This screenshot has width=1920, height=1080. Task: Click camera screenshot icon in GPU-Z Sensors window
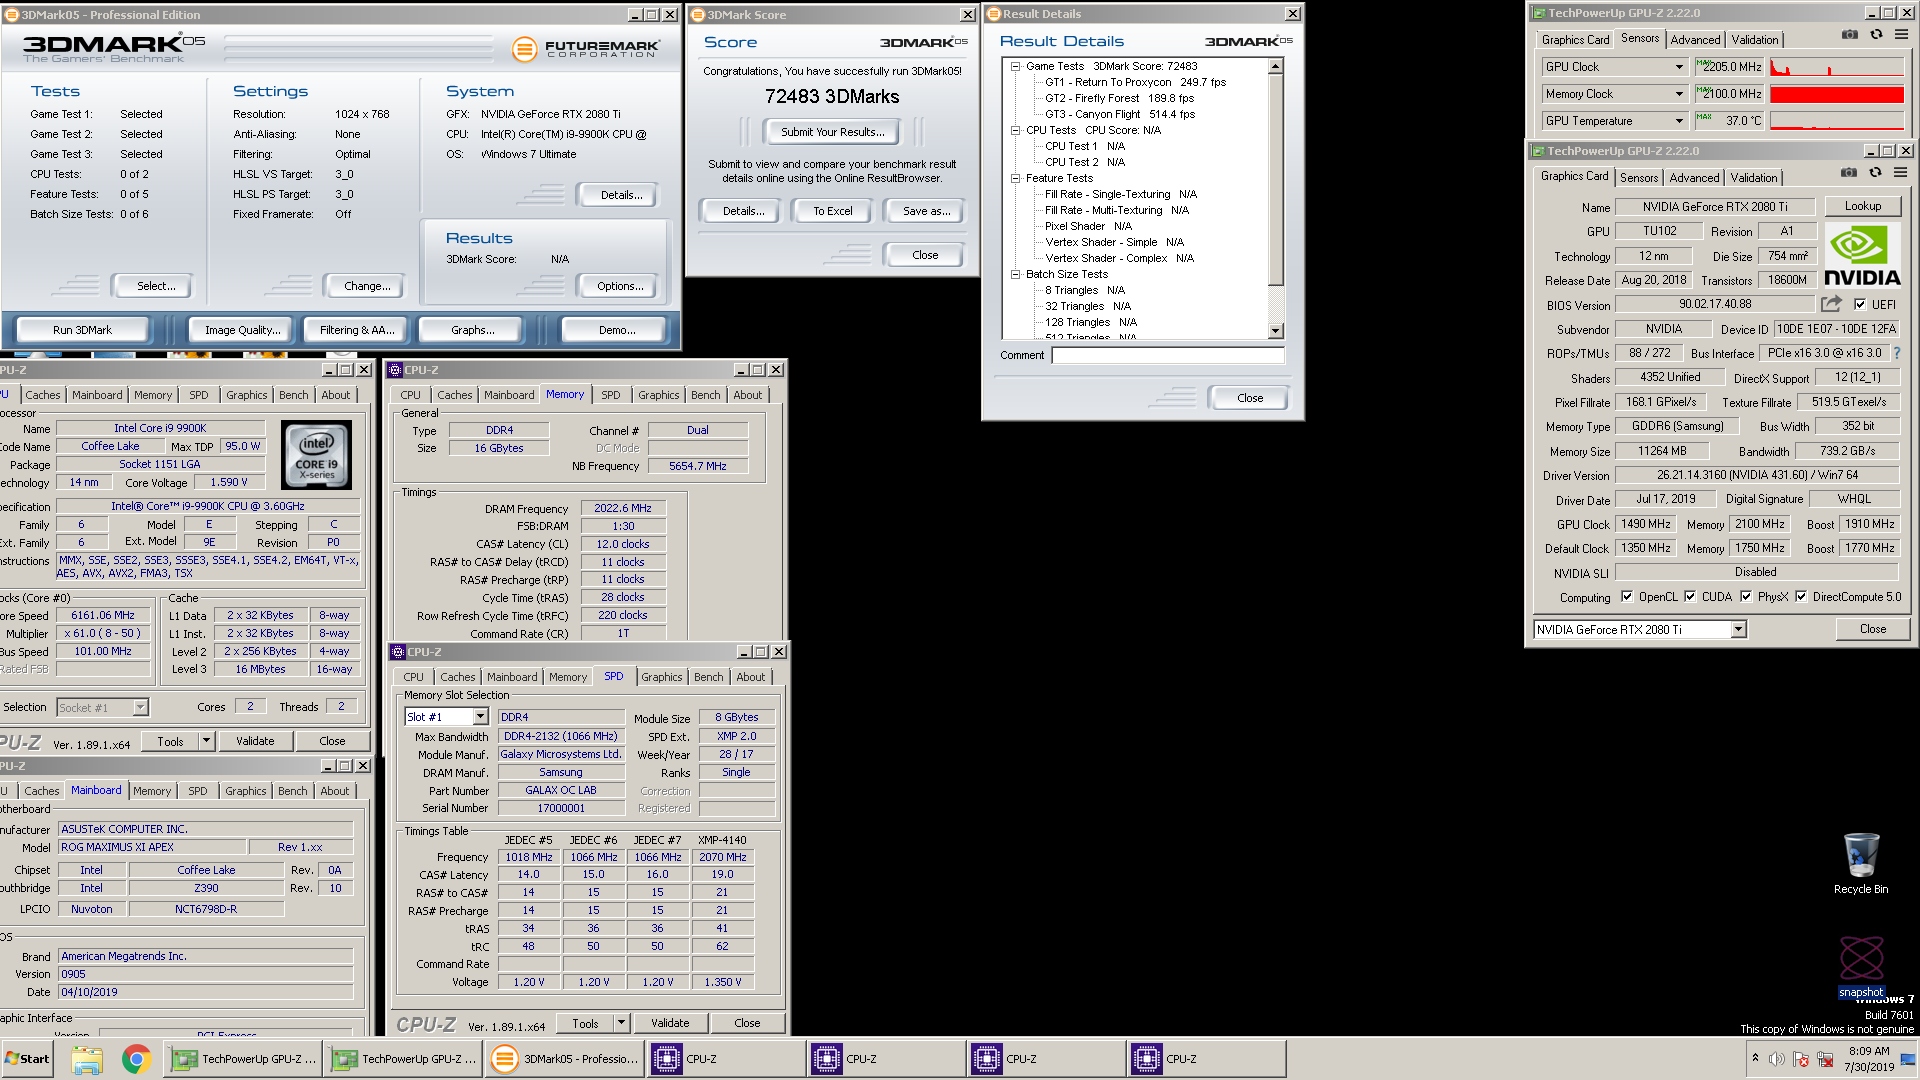[x=1850, y=35]
